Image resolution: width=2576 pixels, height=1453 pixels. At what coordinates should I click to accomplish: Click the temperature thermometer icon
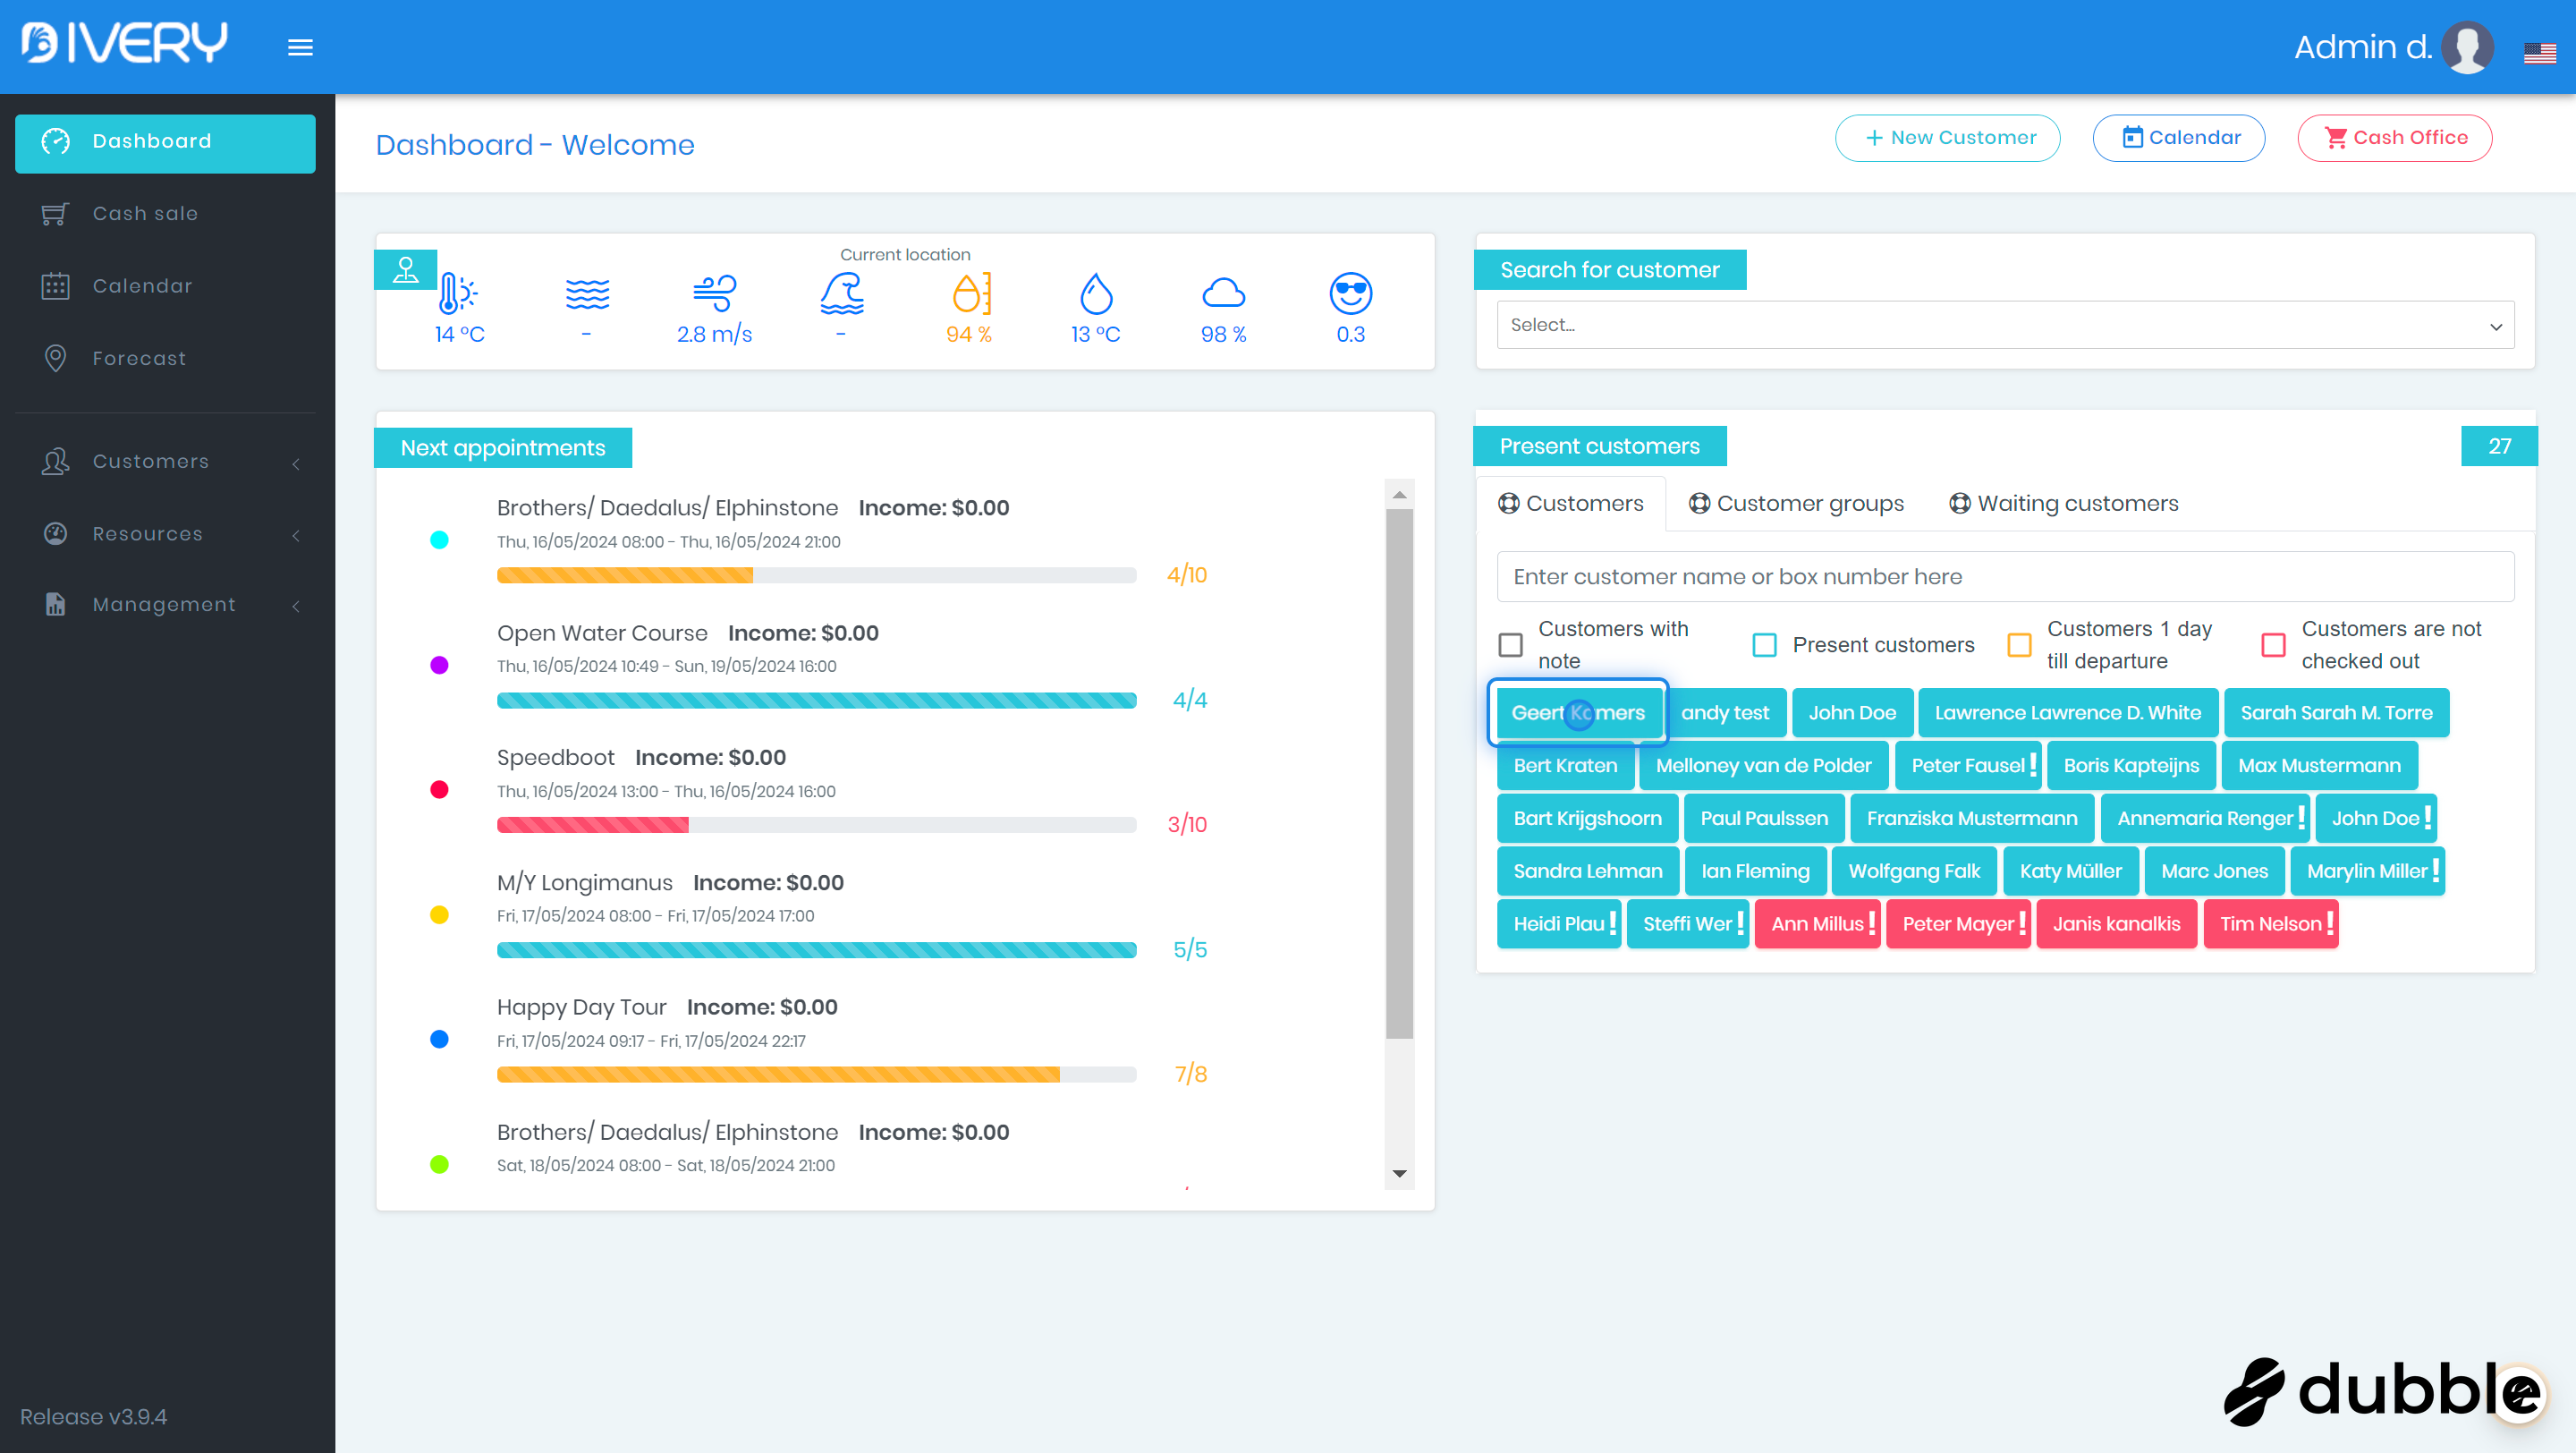(x=457, y=293)
